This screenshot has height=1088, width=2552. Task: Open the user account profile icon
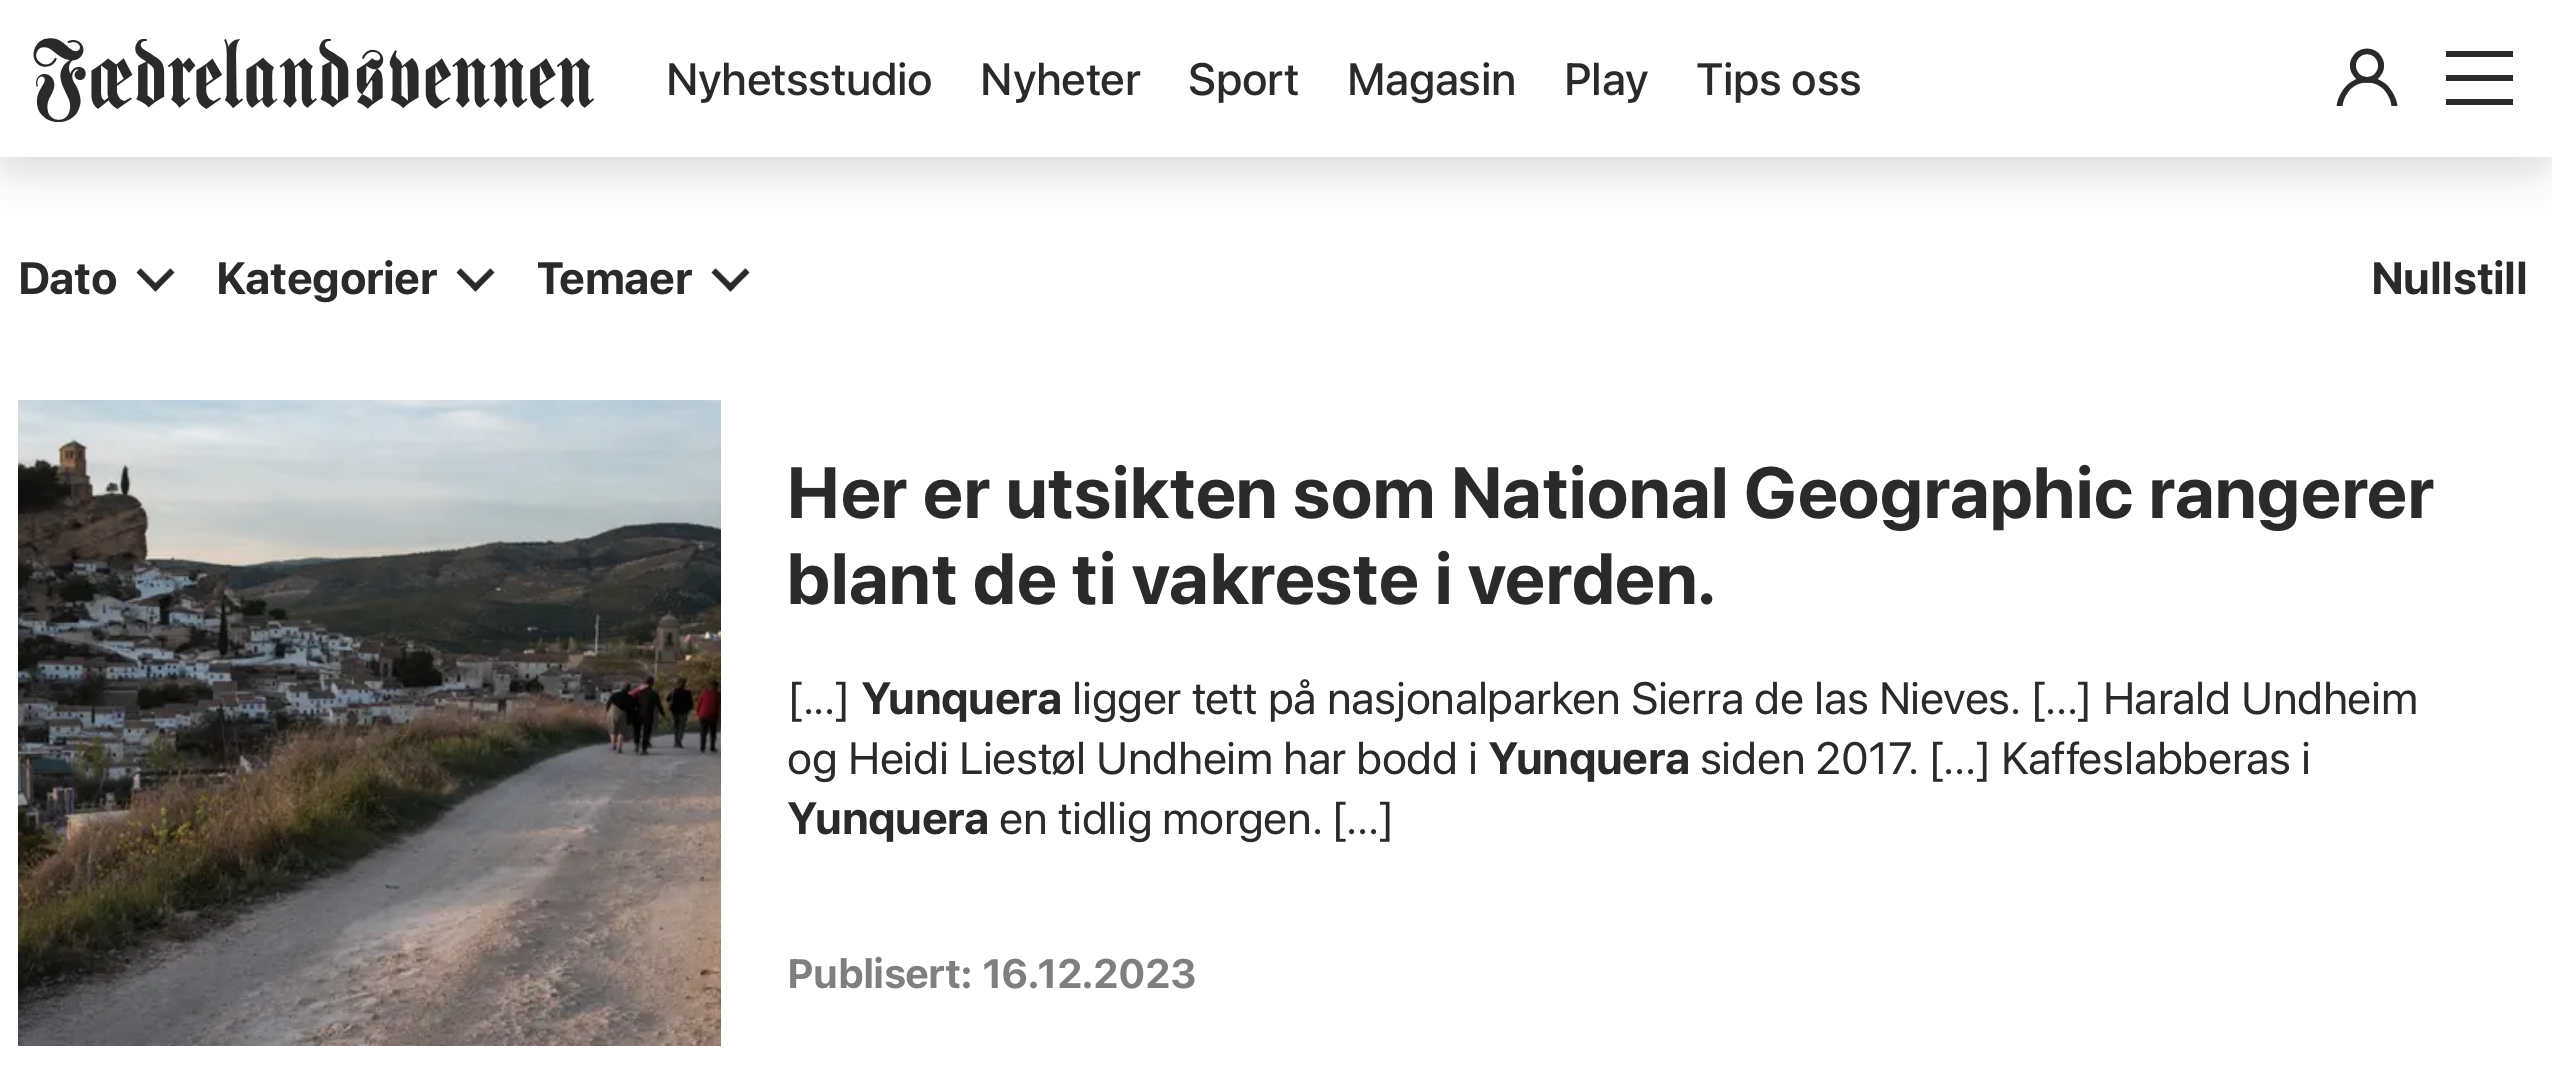click(x=2366, y=79)
